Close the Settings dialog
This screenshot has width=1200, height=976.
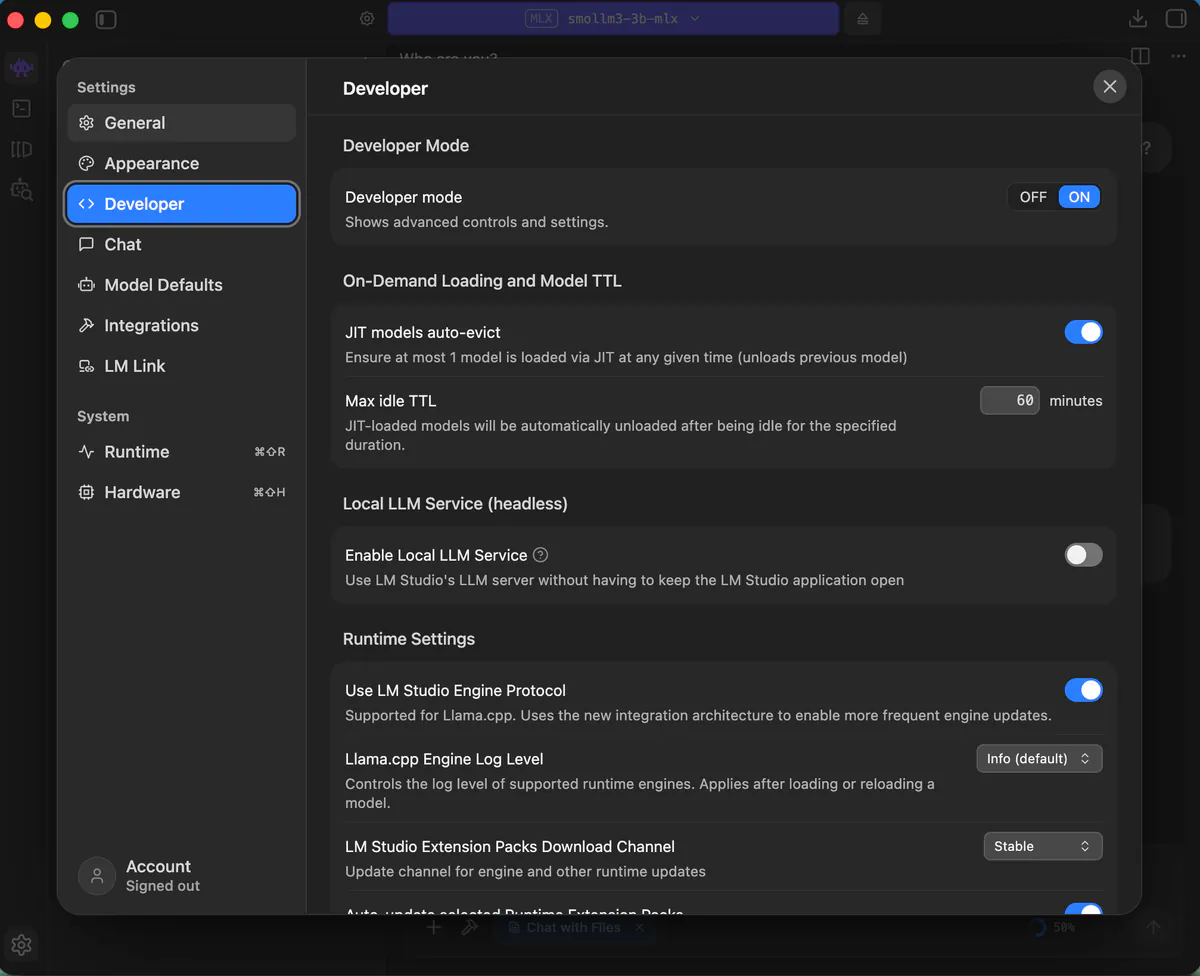pos(1110,87)
